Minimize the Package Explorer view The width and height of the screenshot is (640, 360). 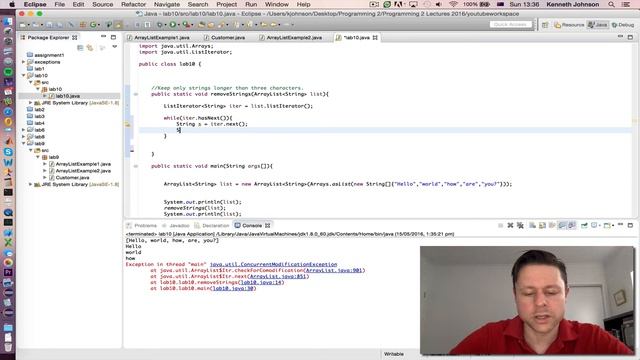[x=103, y=37]
